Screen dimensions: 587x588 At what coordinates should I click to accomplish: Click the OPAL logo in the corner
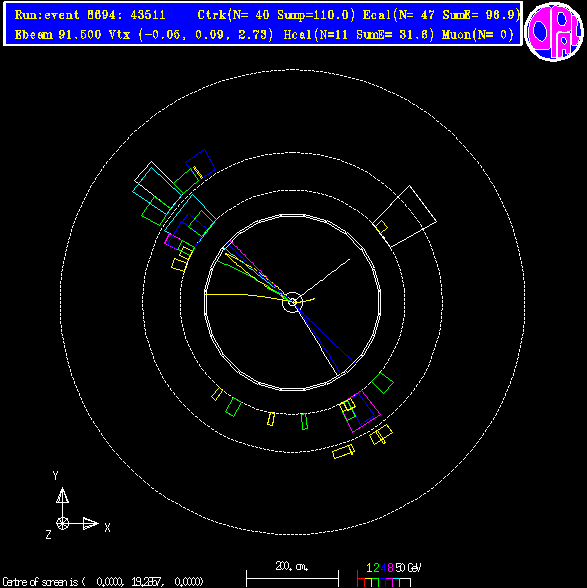[554, 32]
